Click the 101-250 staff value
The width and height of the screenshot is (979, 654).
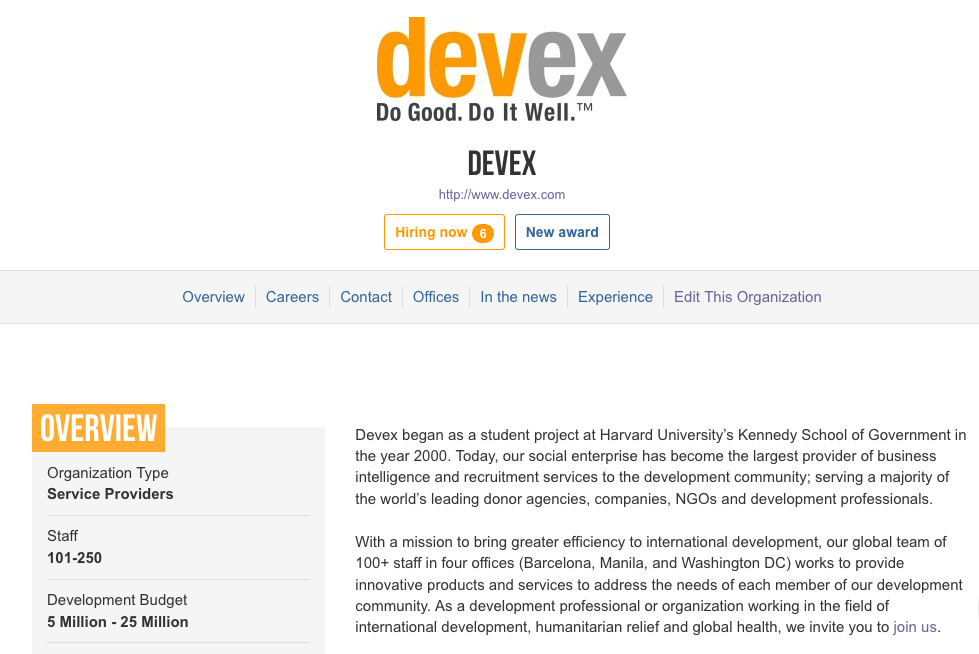74,558
